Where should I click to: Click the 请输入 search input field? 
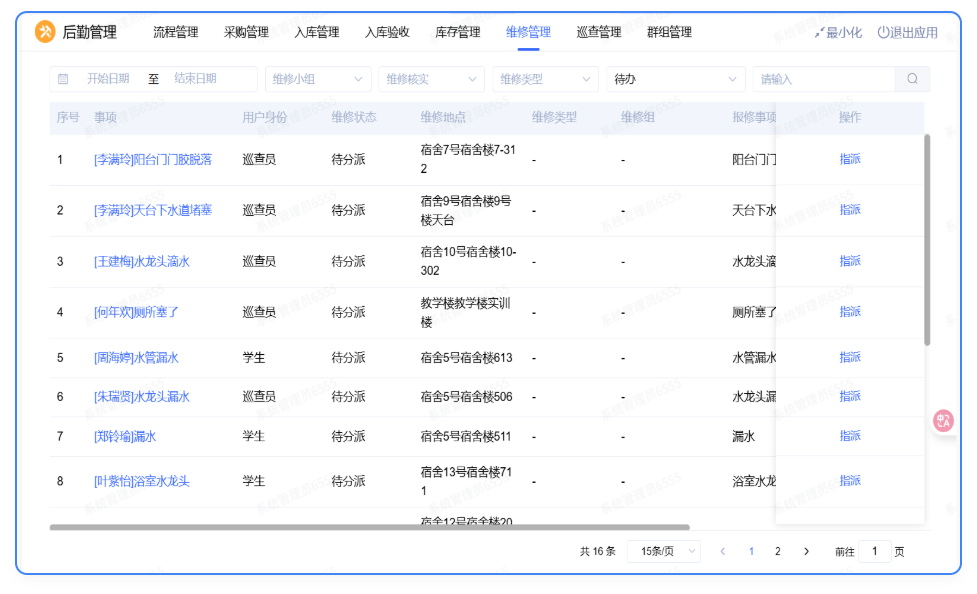click(824, 79)
